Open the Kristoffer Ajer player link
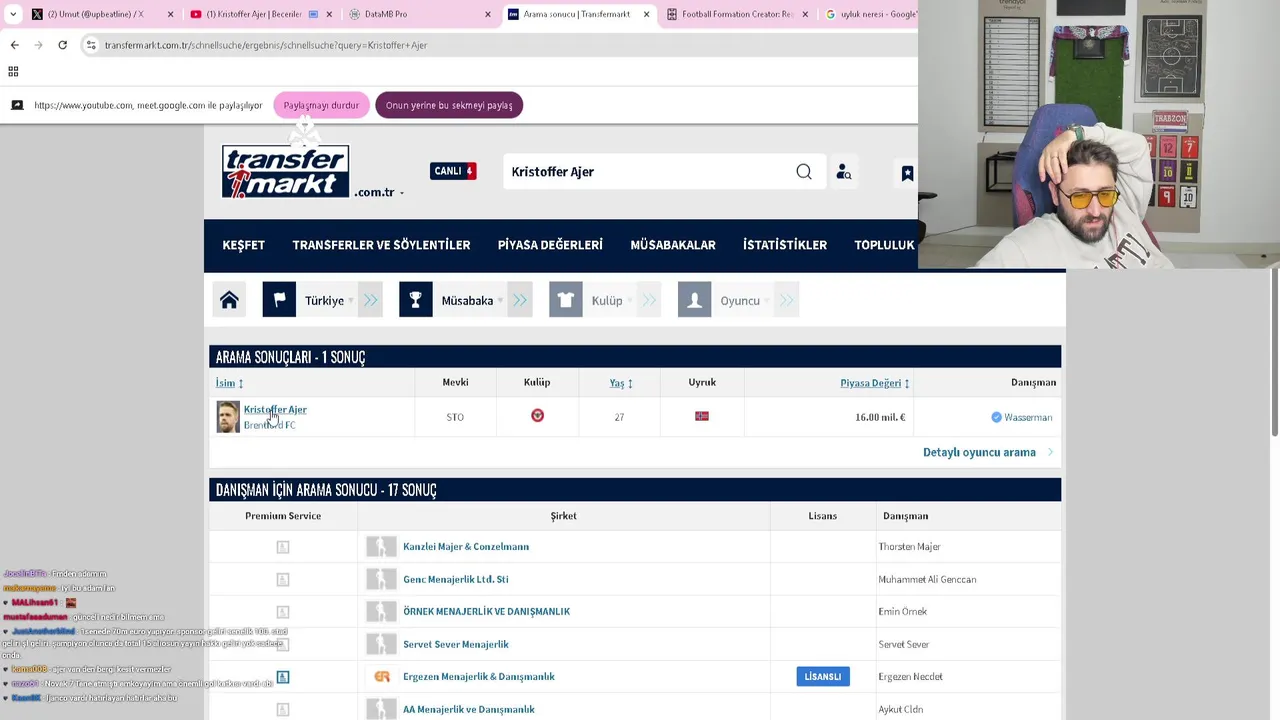Screen dimensions: 1280x720 pyautogui.click(x=275, y=409)
